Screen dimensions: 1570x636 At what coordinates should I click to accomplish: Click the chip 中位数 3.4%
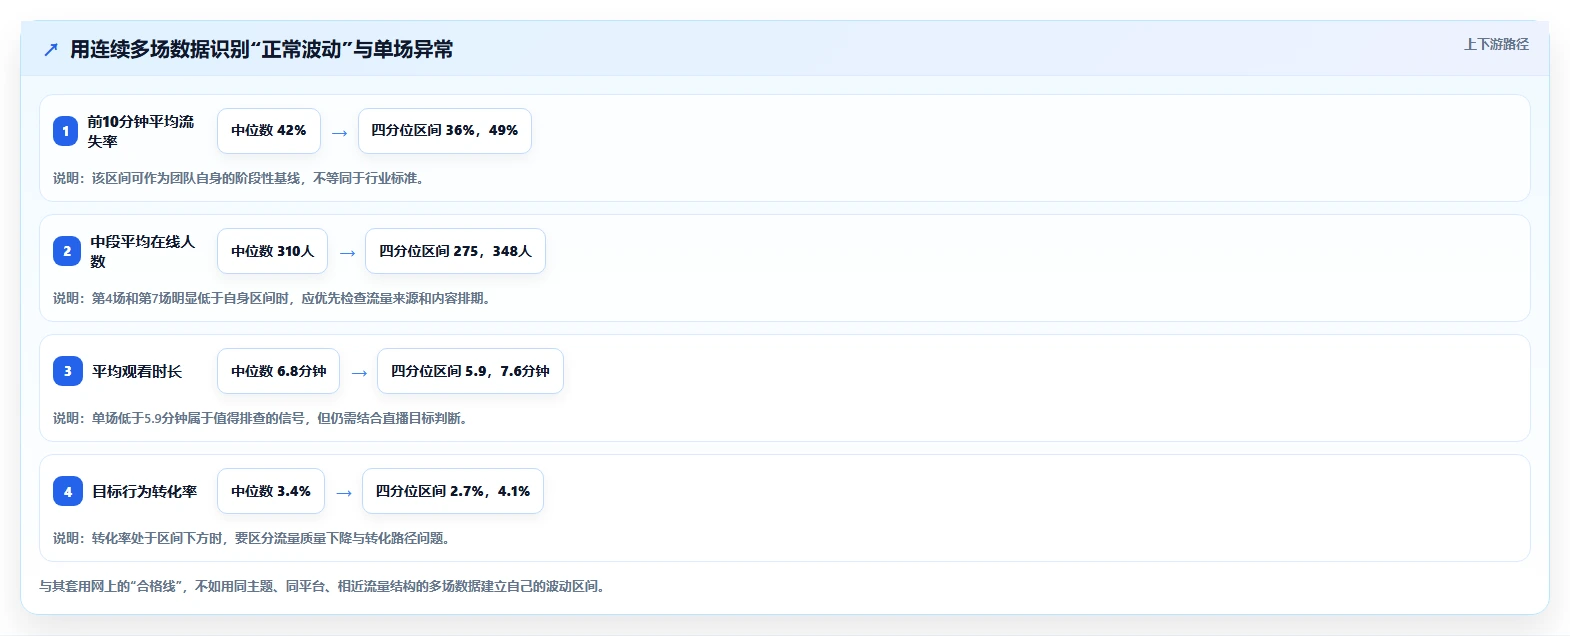coord(271,491)
